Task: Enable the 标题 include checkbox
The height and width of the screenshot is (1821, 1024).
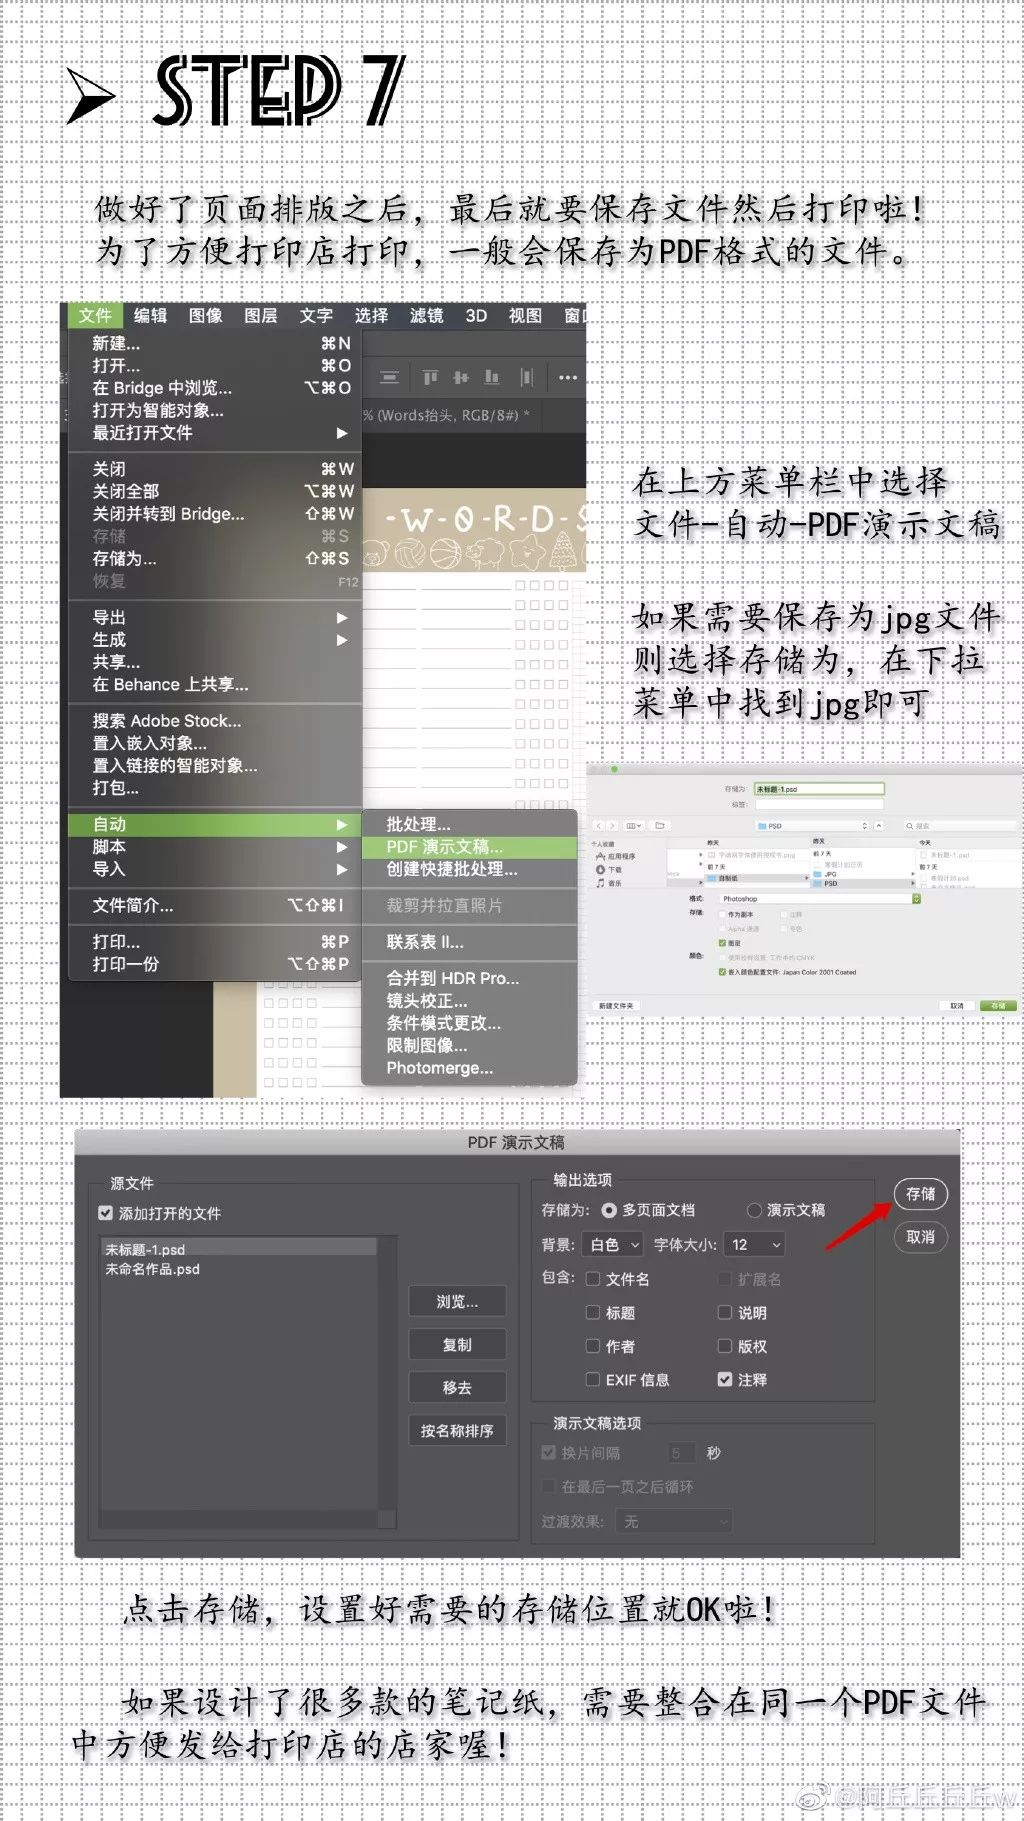Action: coord(592,1313)
